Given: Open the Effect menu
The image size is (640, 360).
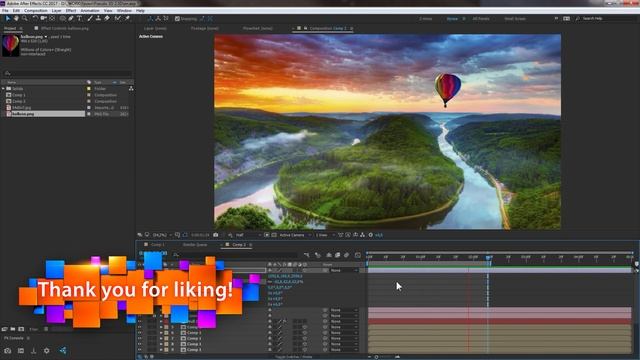Looking at the screenshot, I should (x=71, y=11).
